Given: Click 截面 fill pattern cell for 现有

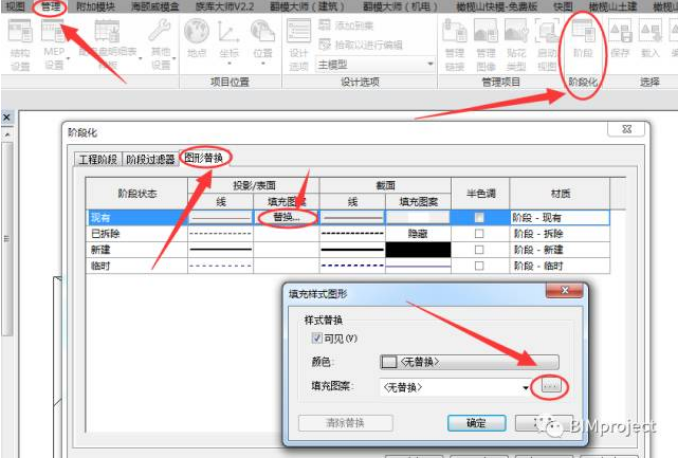Looking at the screenshot, I should coord(418,217).
